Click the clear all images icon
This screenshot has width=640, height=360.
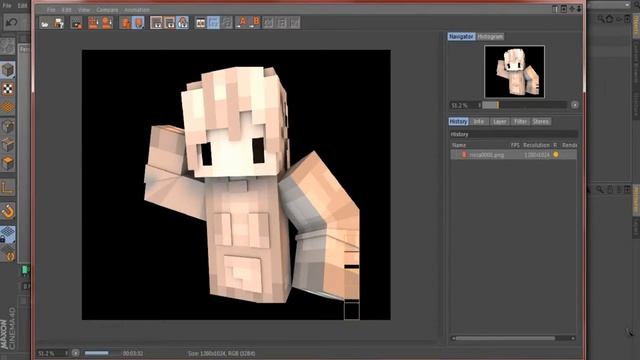[93, 23]
